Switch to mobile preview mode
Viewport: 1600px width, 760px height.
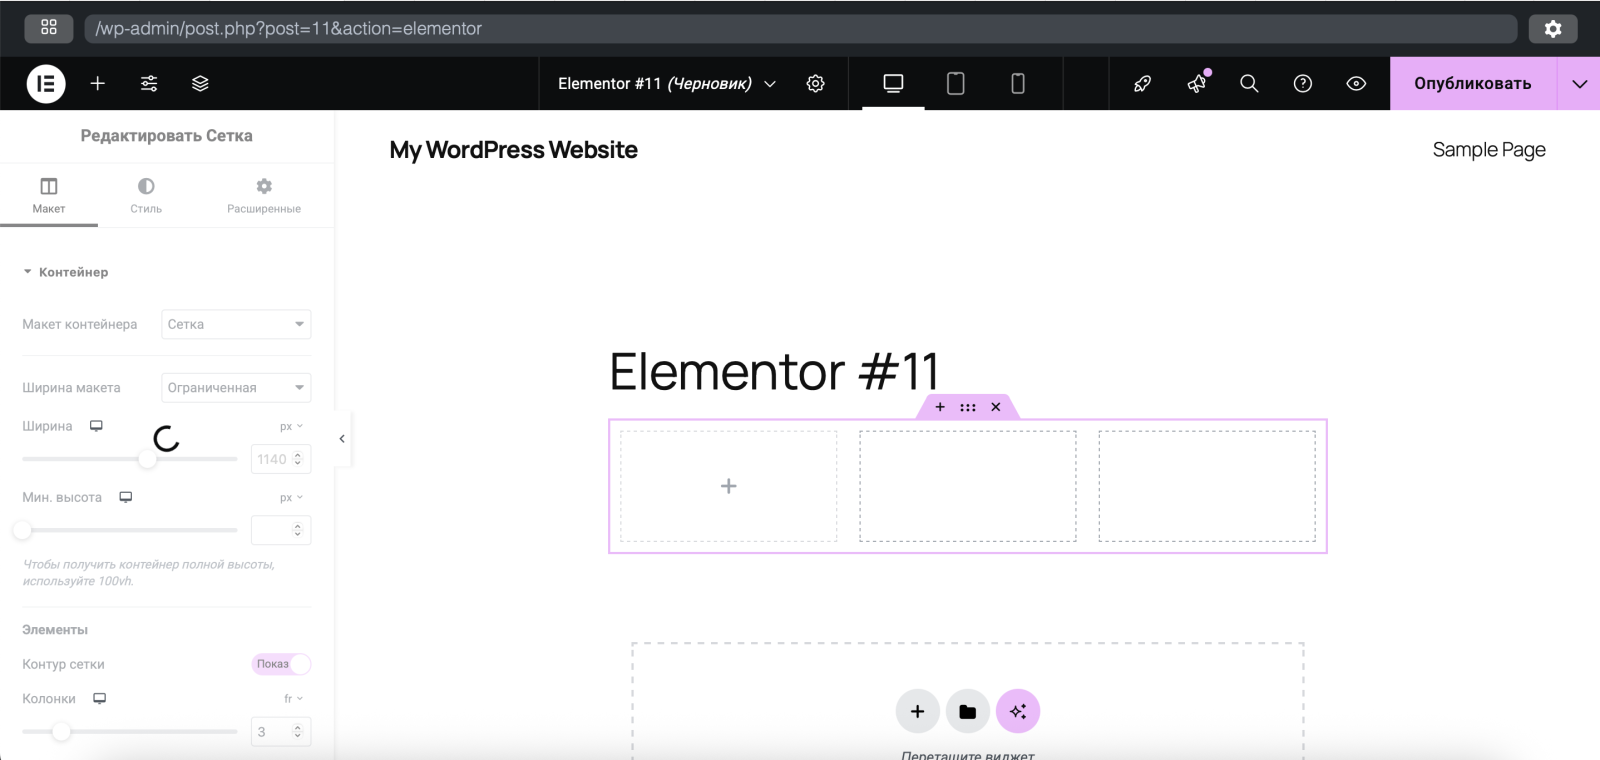pos(1017,84)
